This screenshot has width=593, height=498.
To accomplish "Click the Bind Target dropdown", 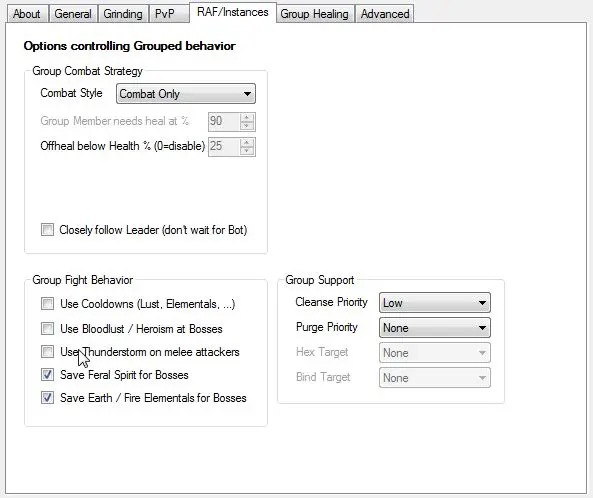I will pyautogui.click(x=435, y=378).
